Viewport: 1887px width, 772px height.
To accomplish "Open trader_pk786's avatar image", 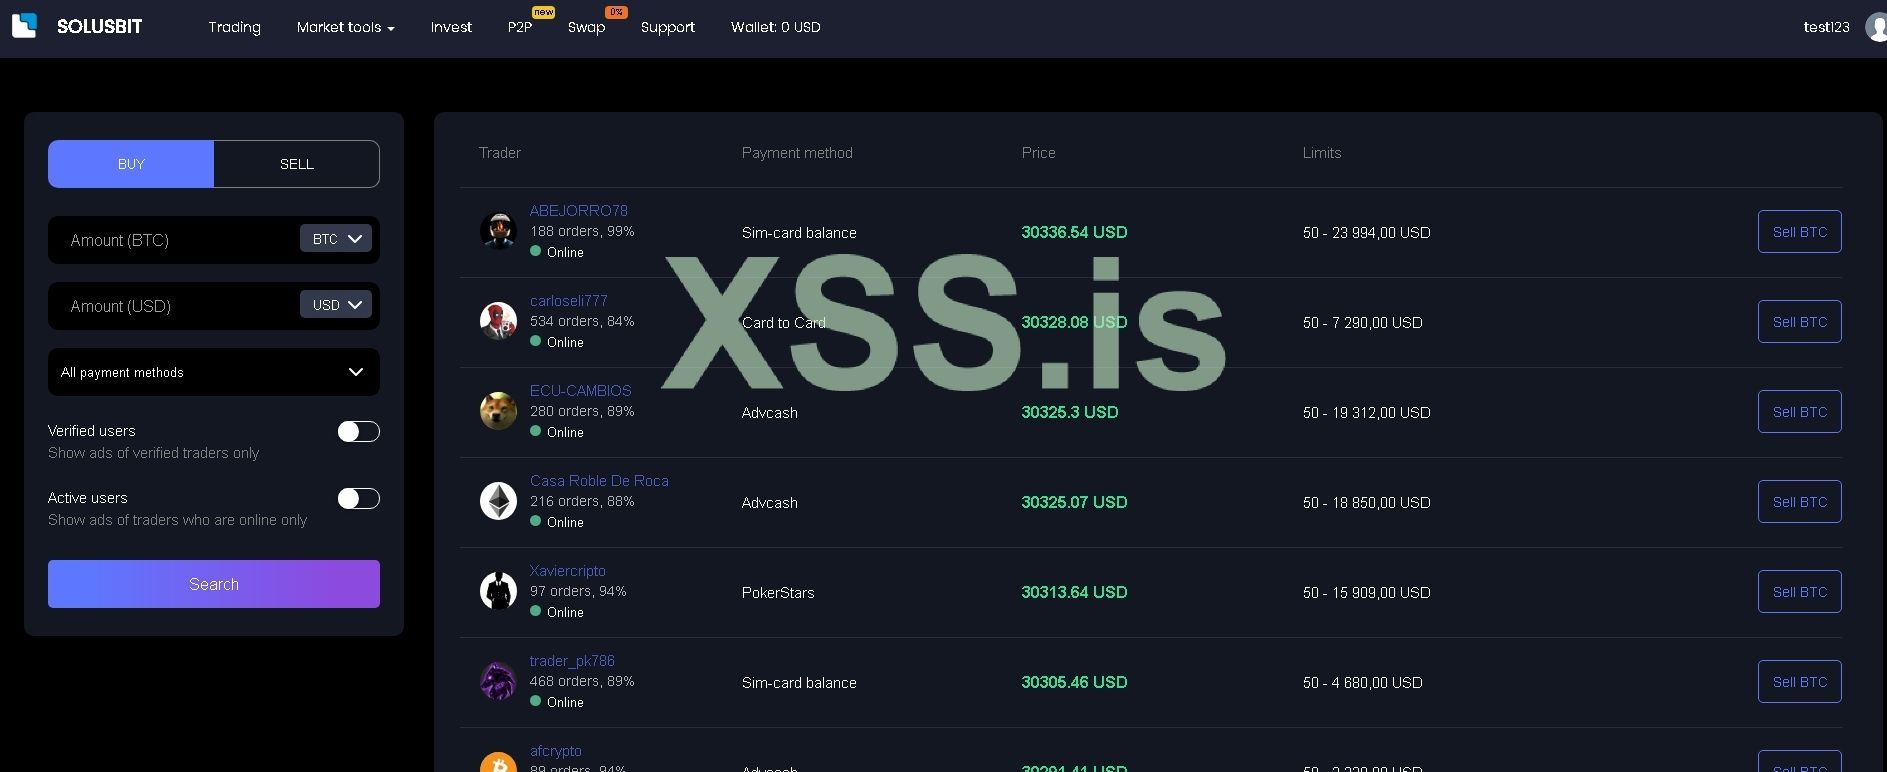I will (498, 681).
